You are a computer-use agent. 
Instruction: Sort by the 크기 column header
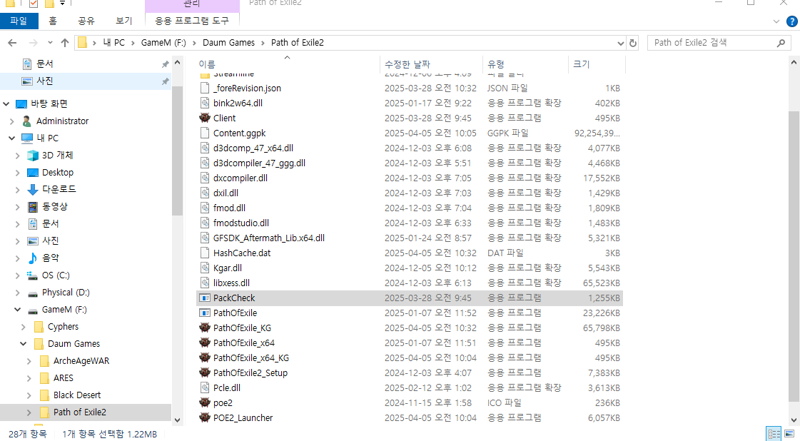coord(581,64)
